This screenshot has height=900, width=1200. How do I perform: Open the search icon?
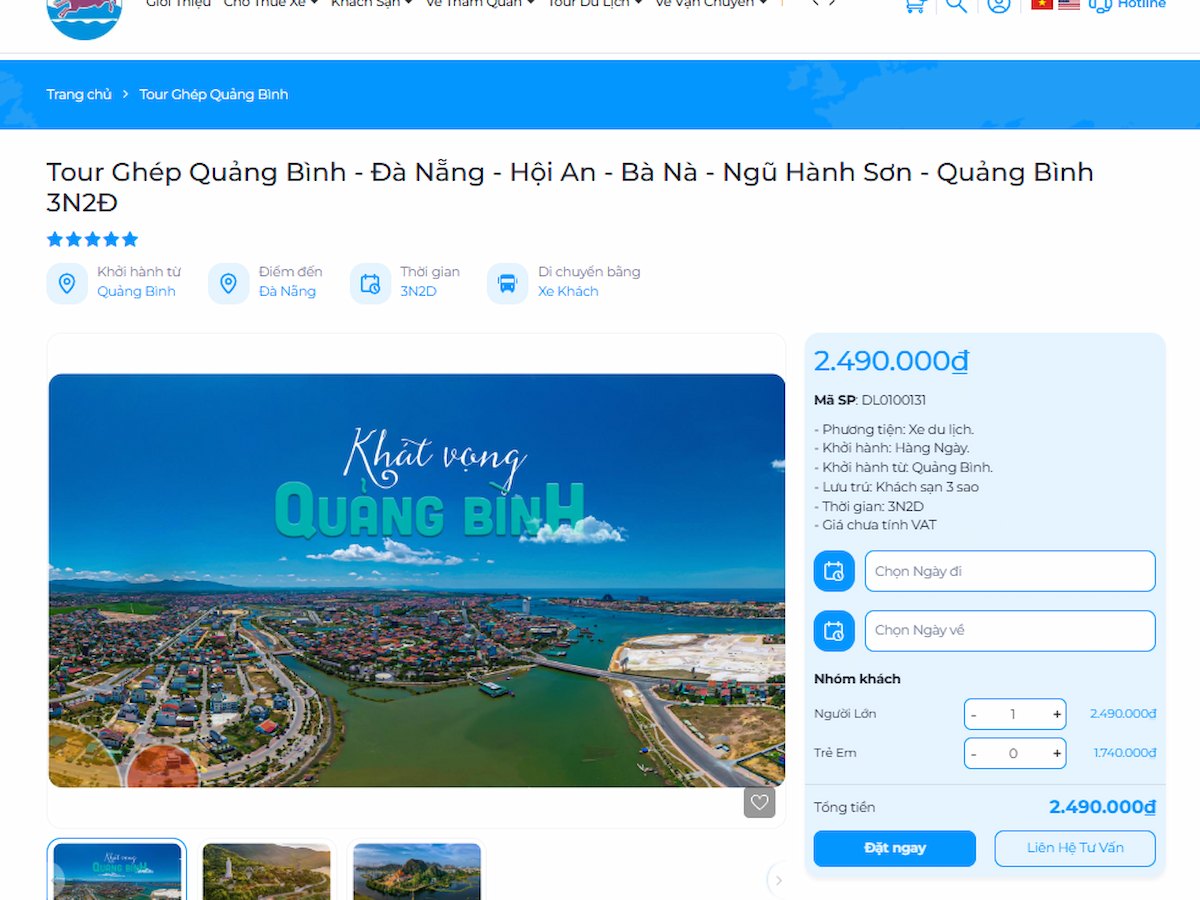pyautogui.click(x=955, y=6)
